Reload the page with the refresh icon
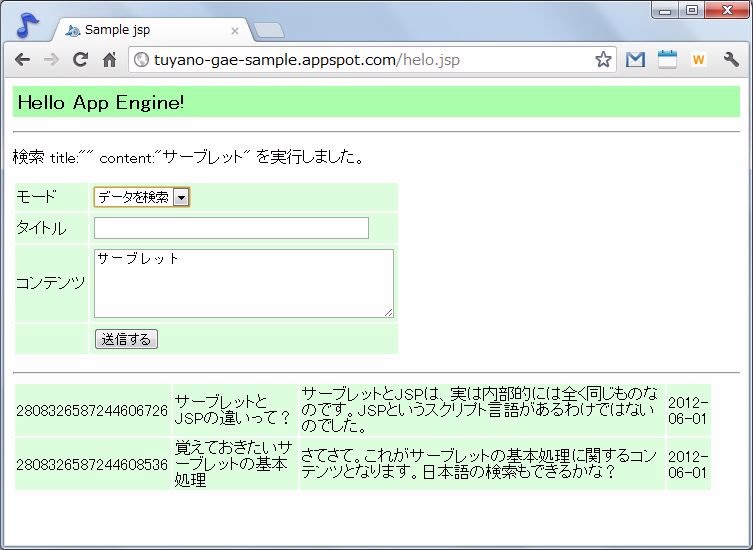The image size is (753, 550). pyautogui.click(x=80, y=60)
